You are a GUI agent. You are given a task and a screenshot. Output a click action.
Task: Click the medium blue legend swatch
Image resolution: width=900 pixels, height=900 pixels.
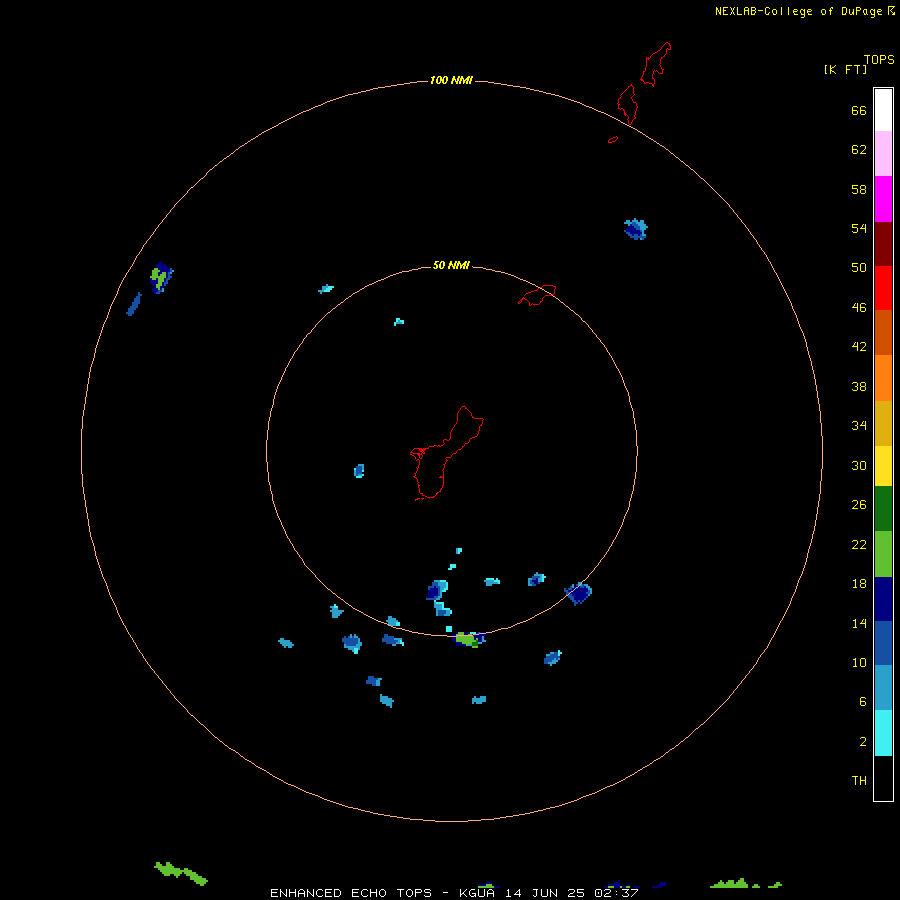[x=883, y=643]
